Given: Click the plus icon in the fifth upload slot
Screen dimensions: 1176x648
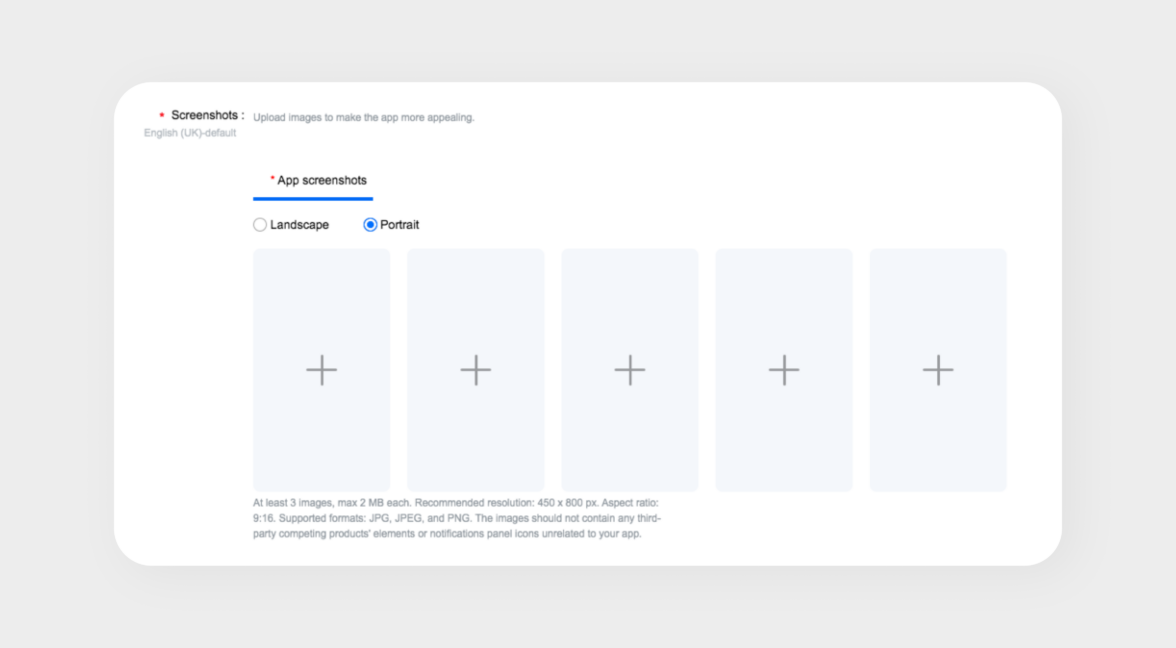Looking at the screenshot, I should (938, 370).
